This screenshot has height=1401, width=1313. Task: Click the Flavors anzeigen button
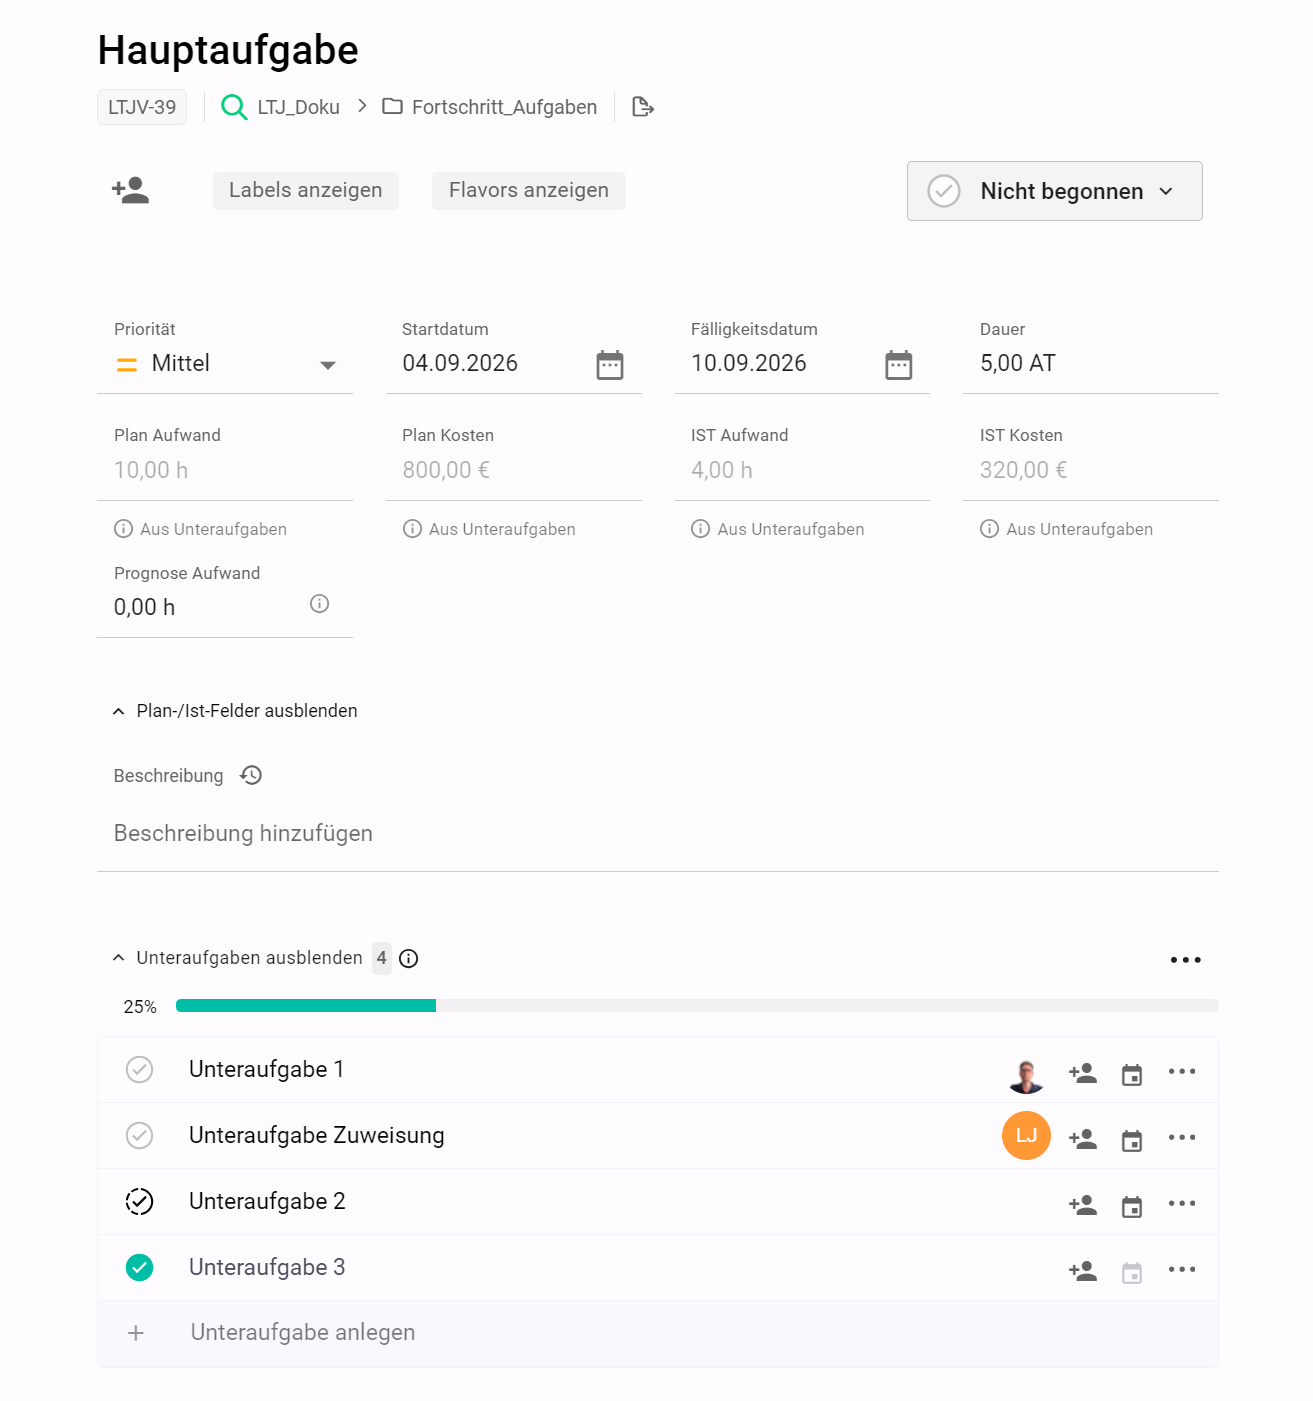tap(529, 190)
